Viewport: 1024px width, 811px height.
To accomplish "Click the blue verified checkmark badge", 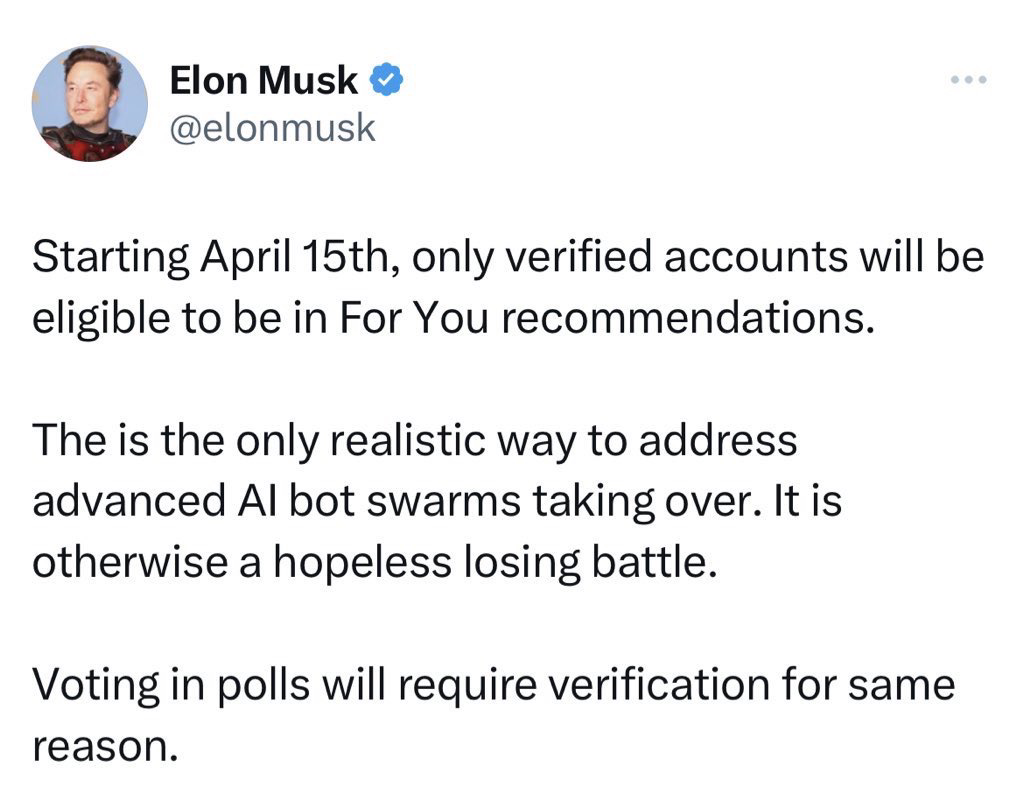I will [x=387, y=80].
